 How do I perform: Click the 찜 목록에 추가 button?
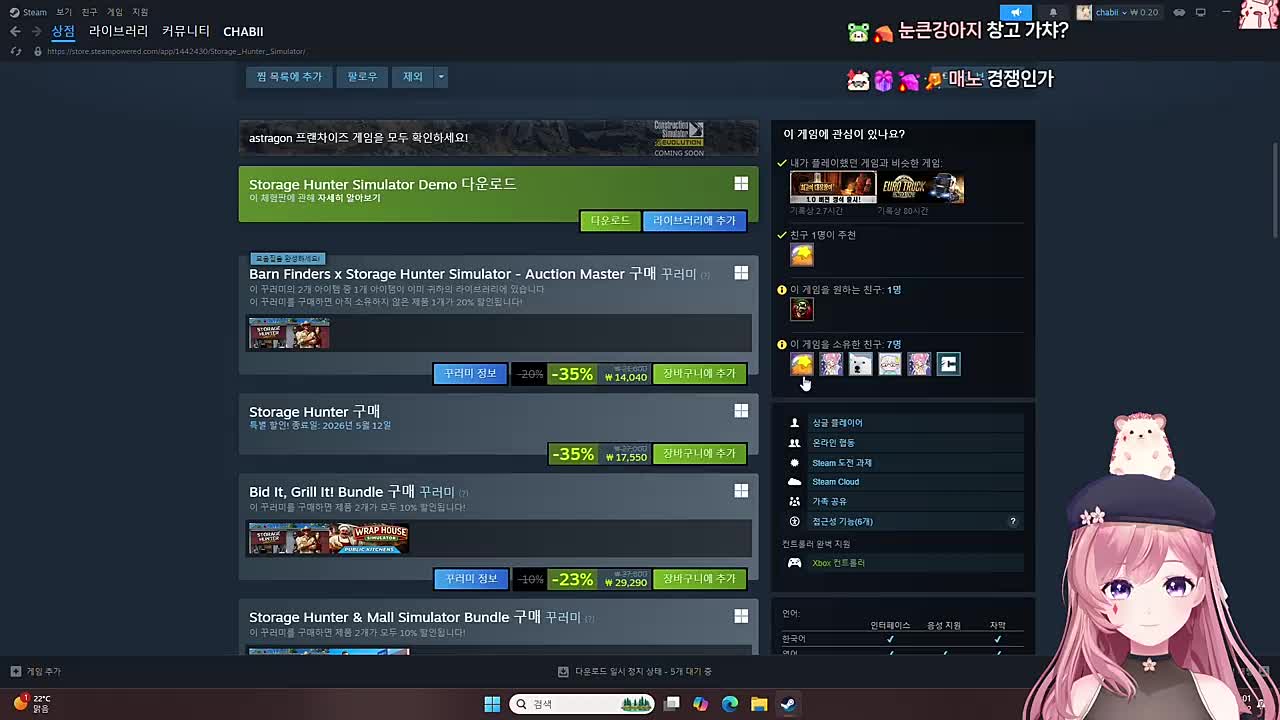point(289,77)
